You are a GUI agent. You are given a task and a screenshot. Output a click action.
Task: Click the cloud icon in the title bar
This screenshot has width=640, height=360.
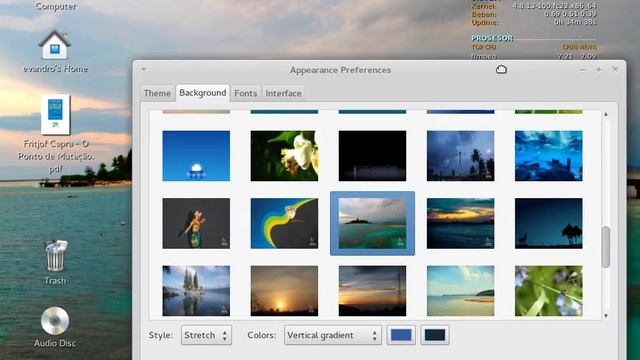[x=501, y=69]
